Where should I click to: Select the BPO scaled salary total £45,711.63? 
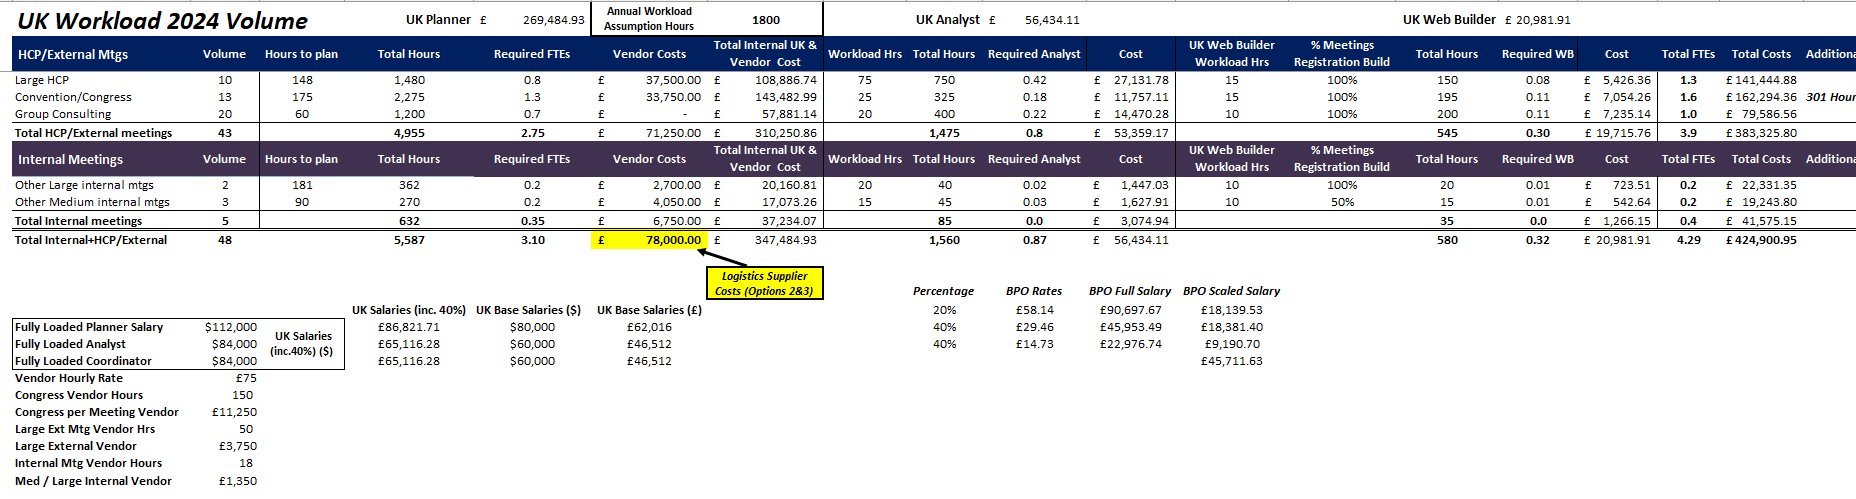(1231, 361)
